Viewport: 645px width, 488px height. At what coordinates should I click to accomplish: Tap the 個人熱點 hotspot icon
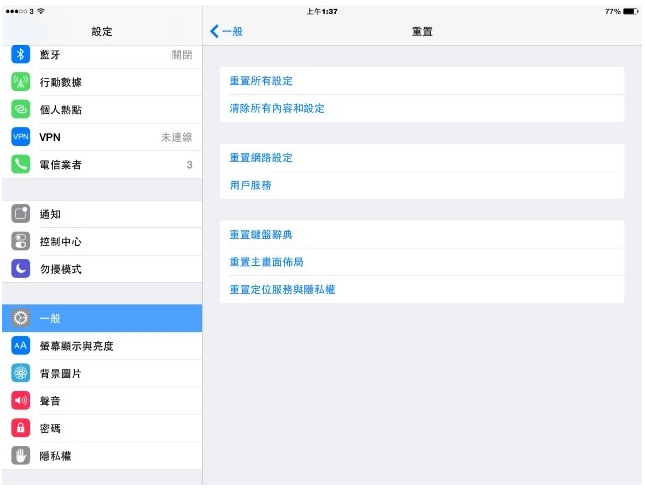[21, 109]
